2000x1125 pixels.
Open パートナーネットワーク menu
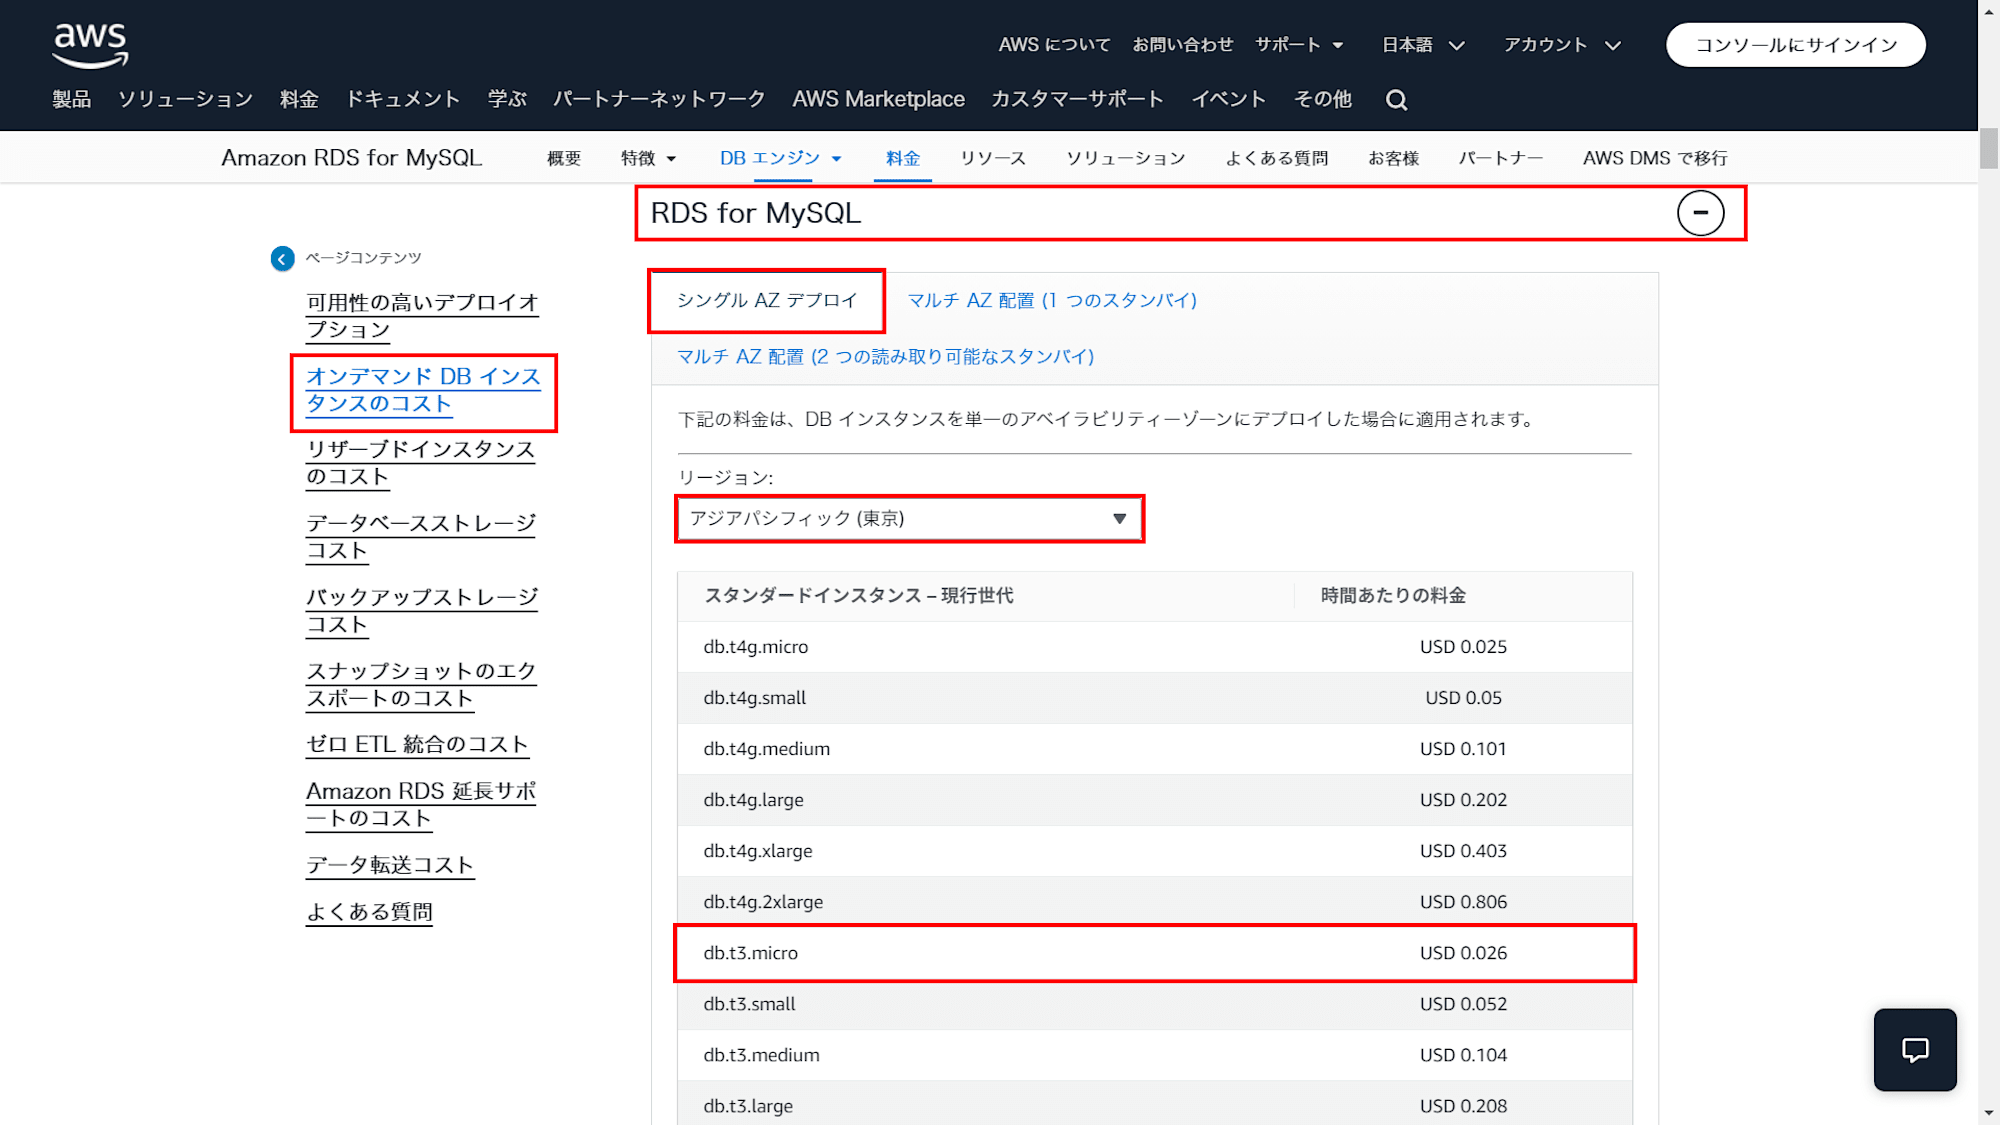click(659, 99)
